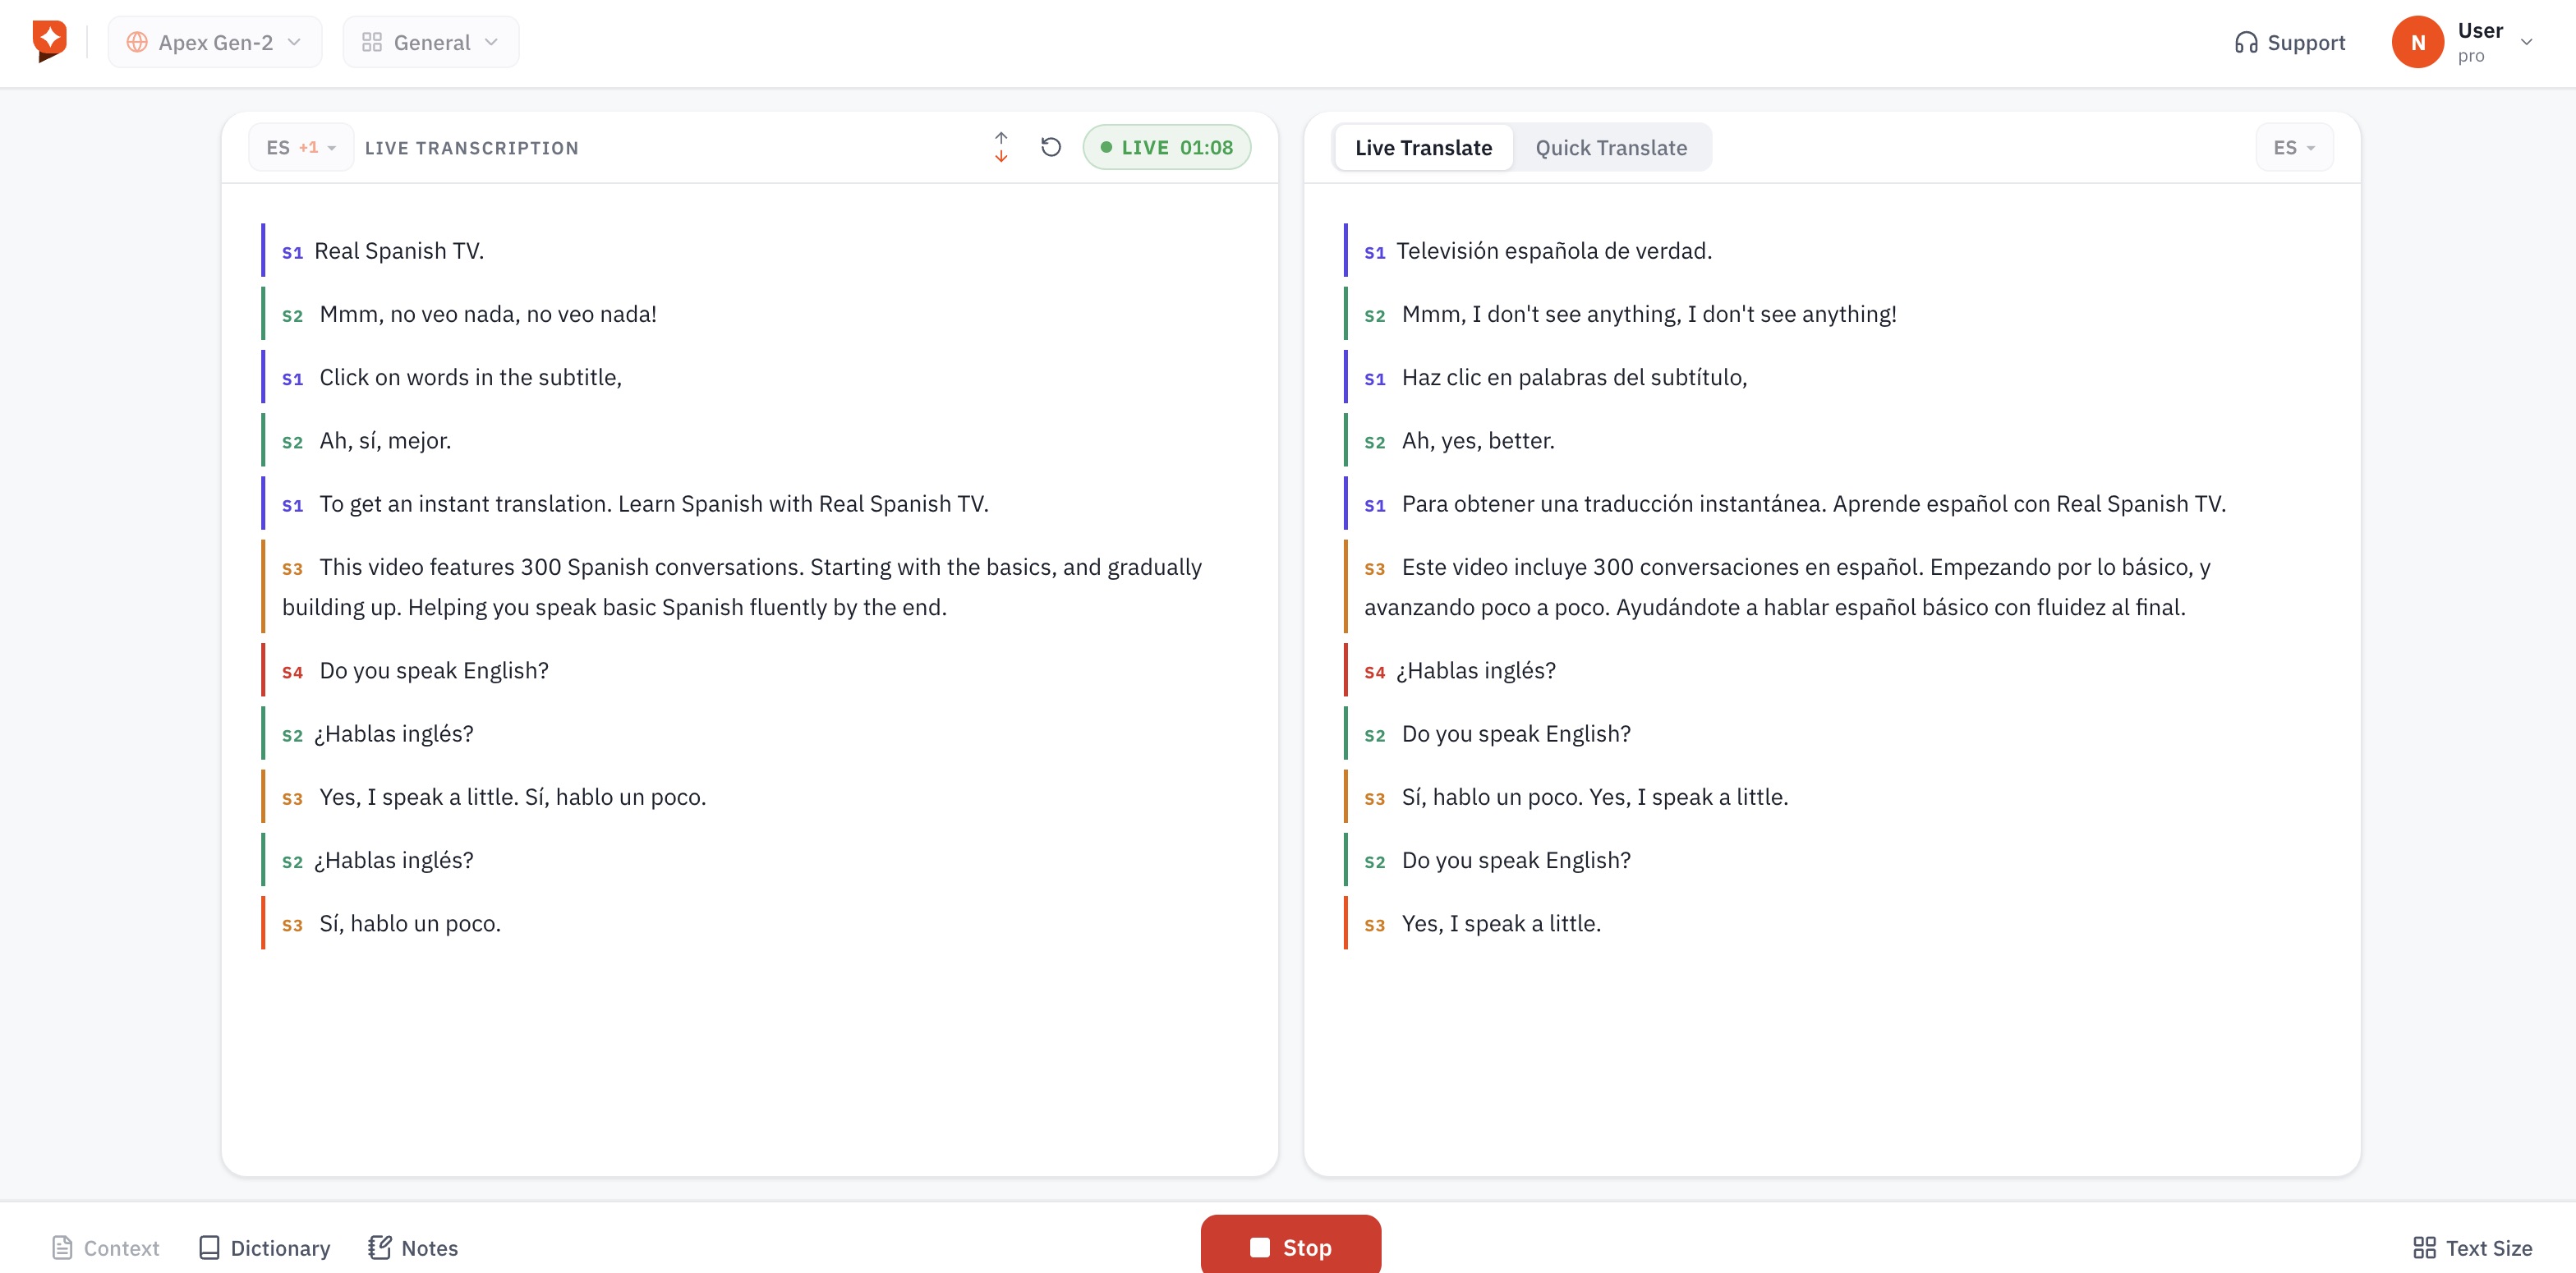Viewport: 2576px width, 1273px height.
Task: Click the Stop recording button
Action: coord(1290,1246)
